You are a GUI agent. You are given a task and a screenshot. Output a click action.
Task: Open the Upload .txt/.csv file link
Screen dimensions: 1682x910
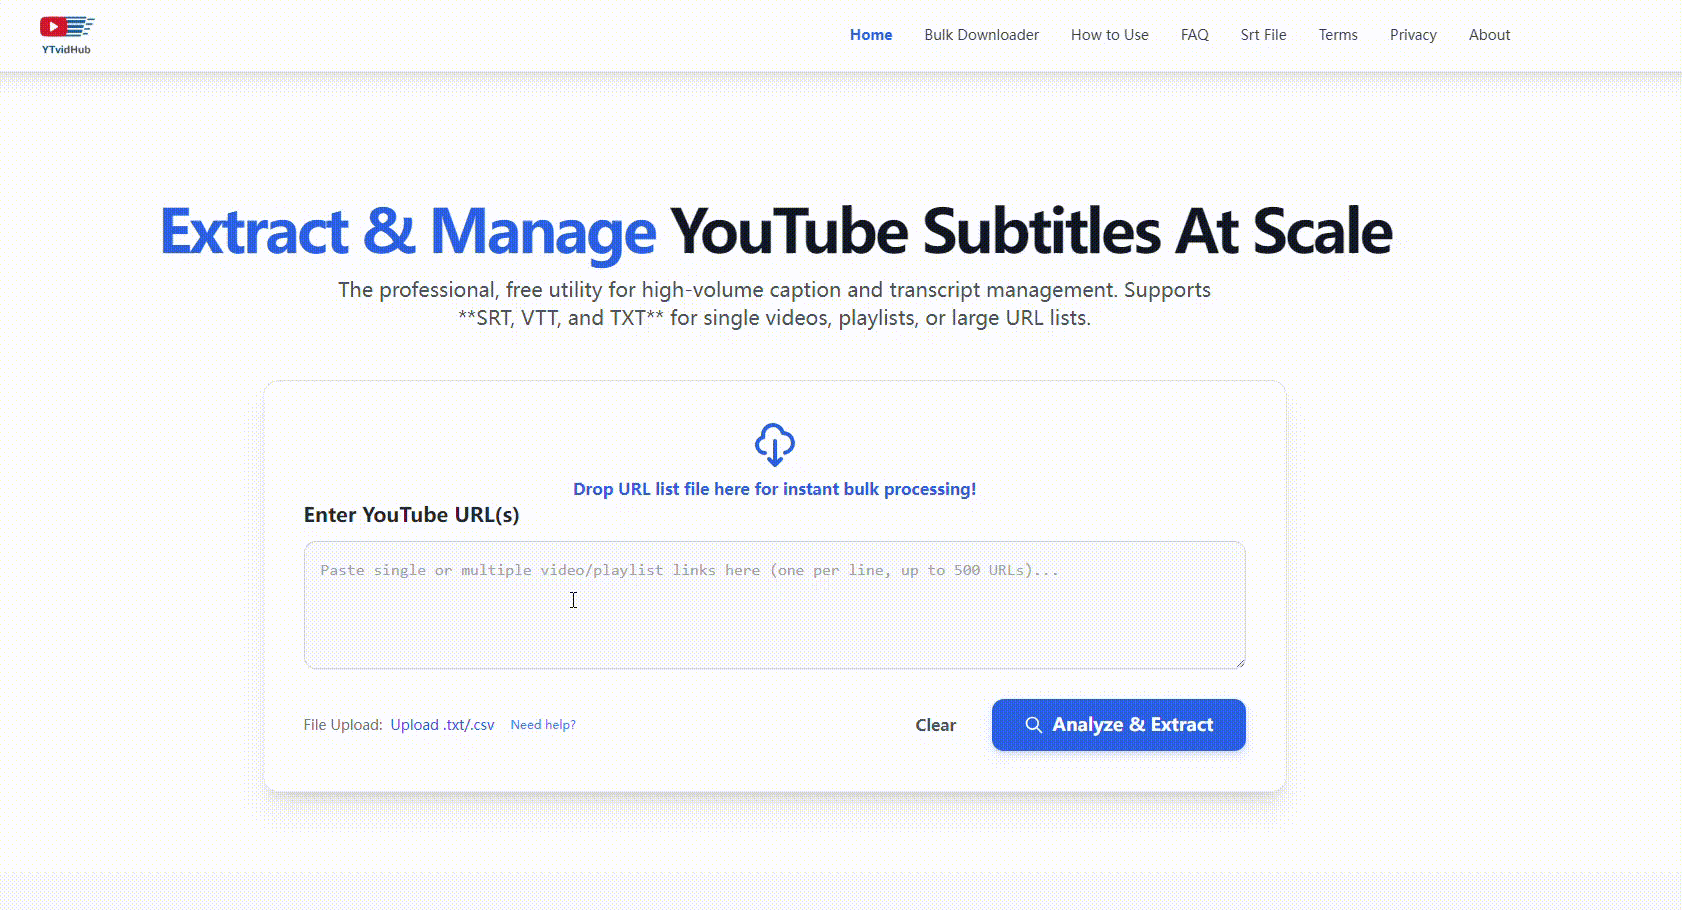tap(443, 724)
